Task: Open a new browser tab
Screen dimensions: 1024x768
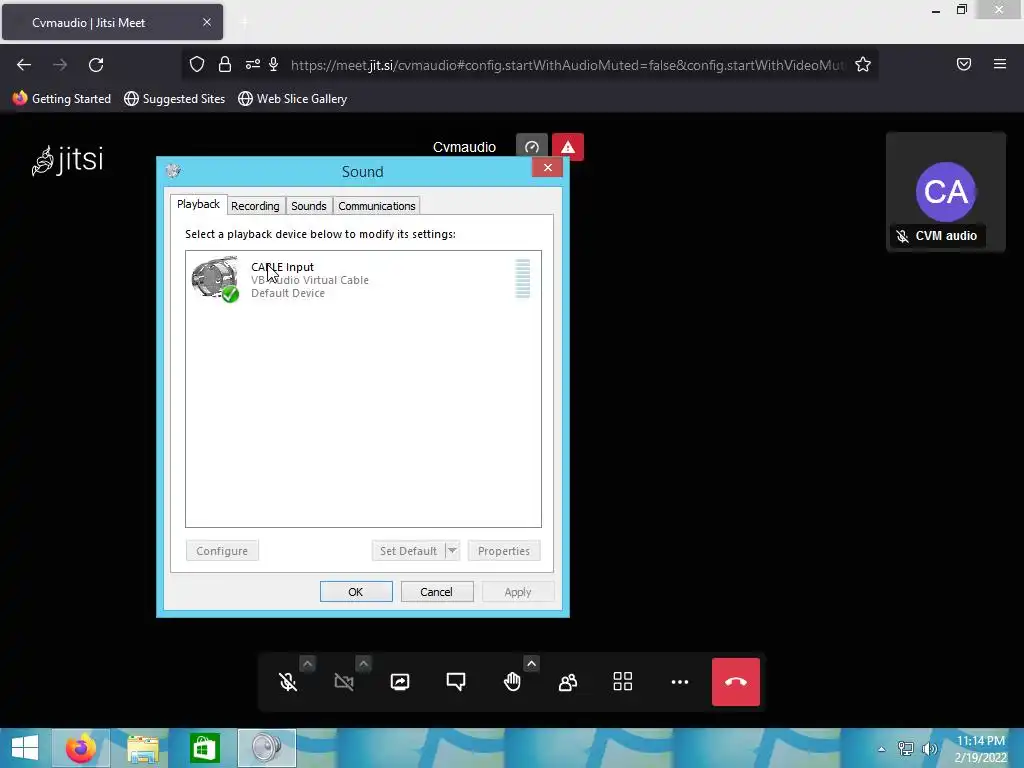Action: click(x=244, y=22)
